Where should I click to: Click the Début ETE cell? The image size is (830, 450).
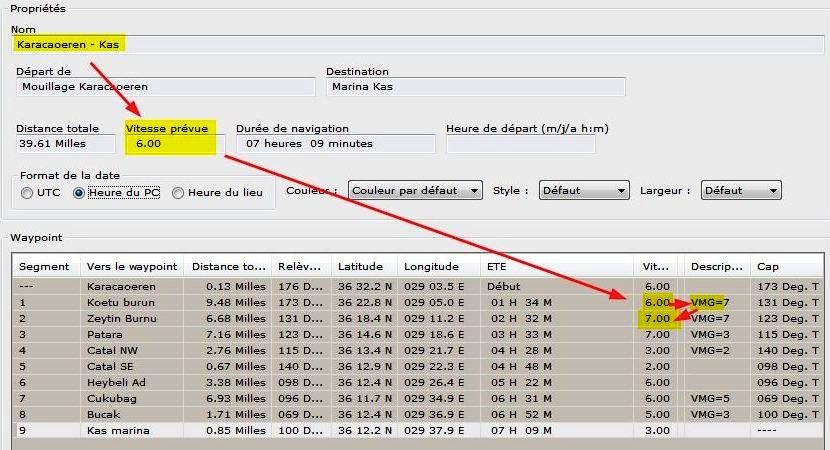[503, 286]
